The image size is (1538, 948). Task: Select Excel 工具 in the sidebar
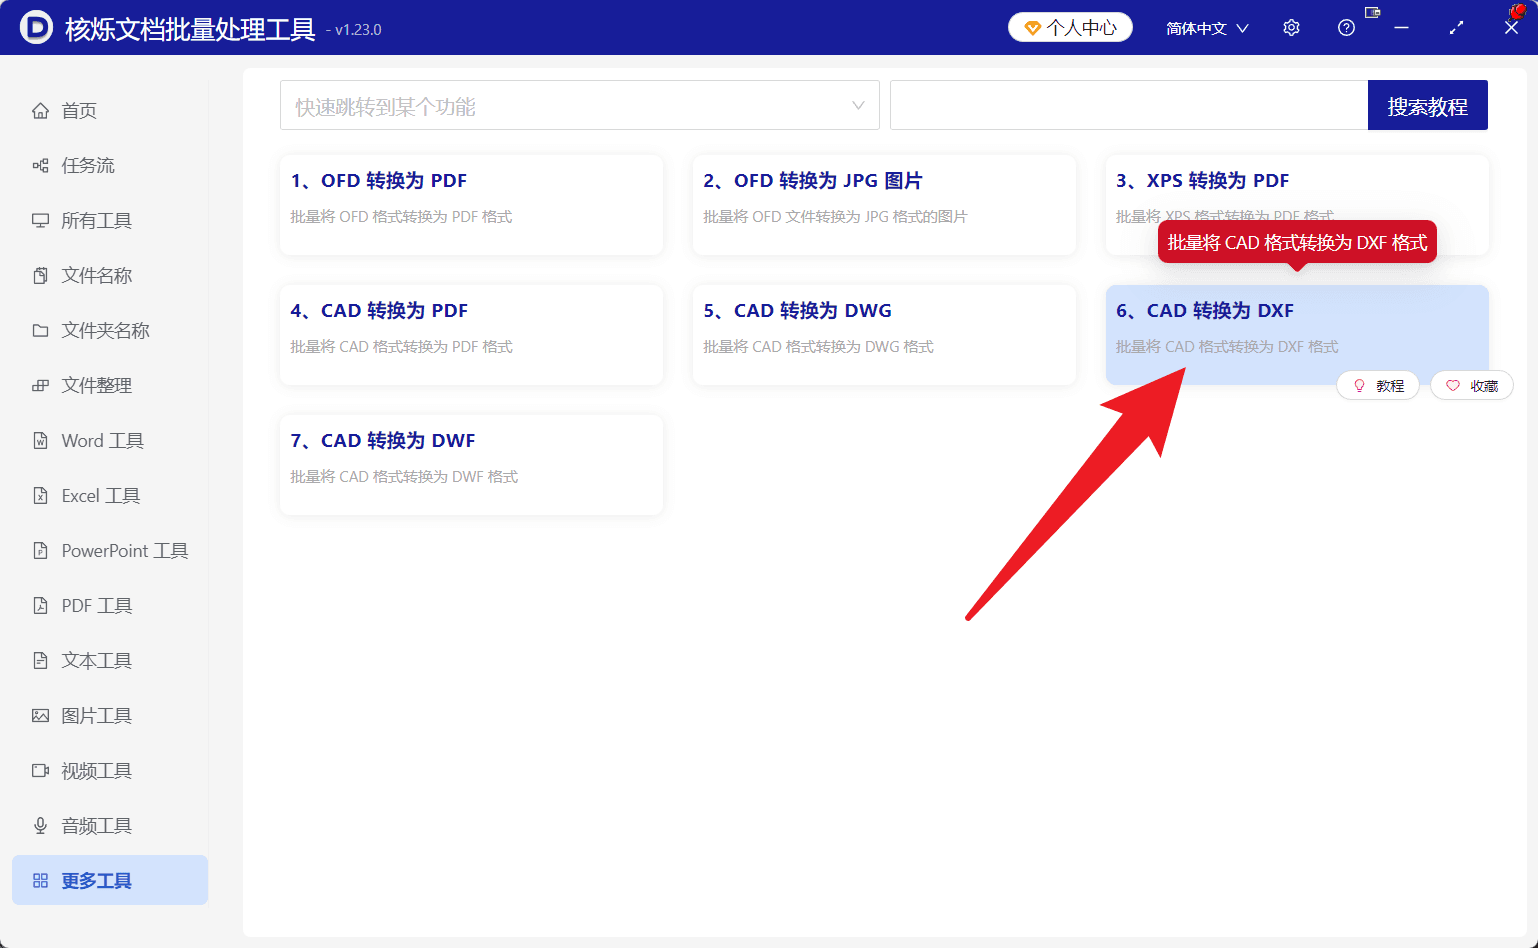point(110,495)
